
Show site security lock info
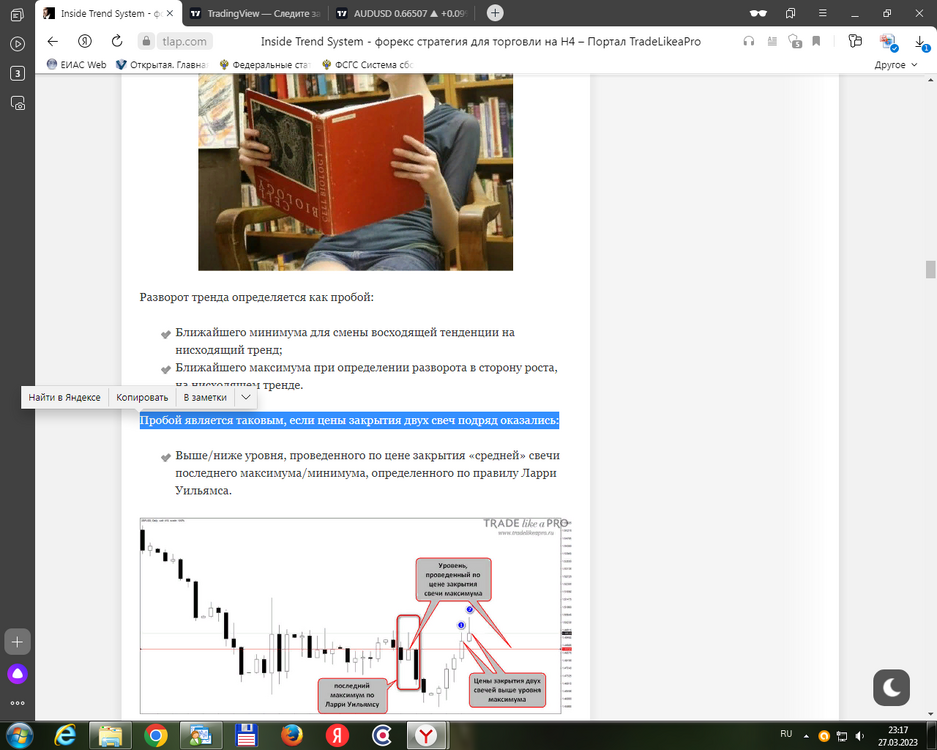click(146, 41)
